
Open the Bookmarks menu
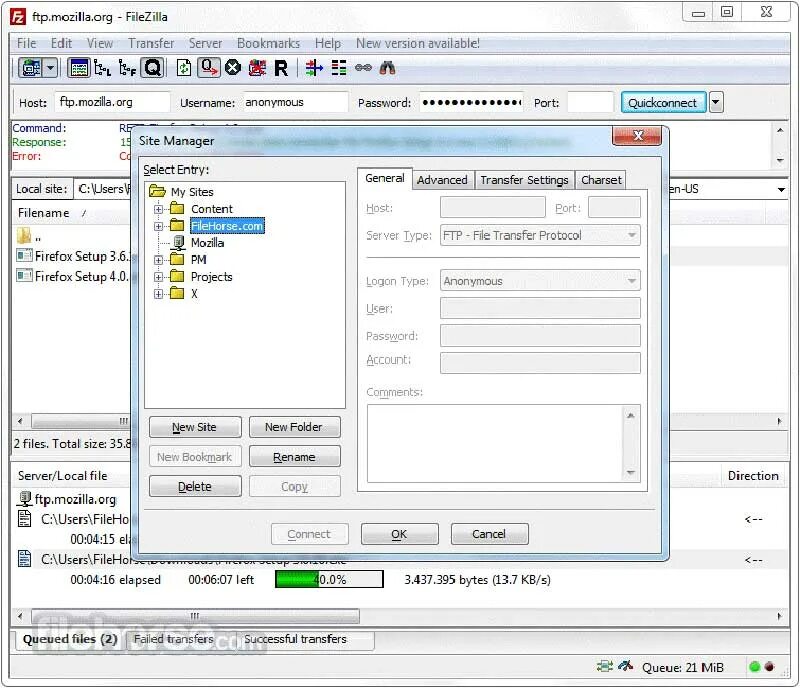click(x=268, y=43)
